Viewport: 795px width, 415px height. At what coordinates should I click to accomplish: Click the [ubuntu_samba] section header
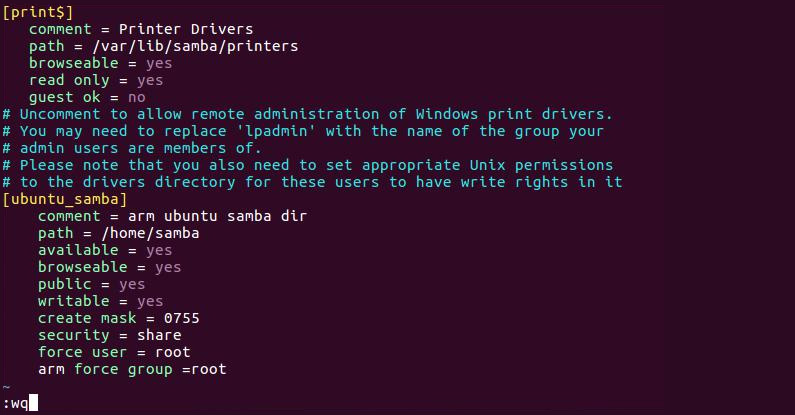click(x=65, y=199)
